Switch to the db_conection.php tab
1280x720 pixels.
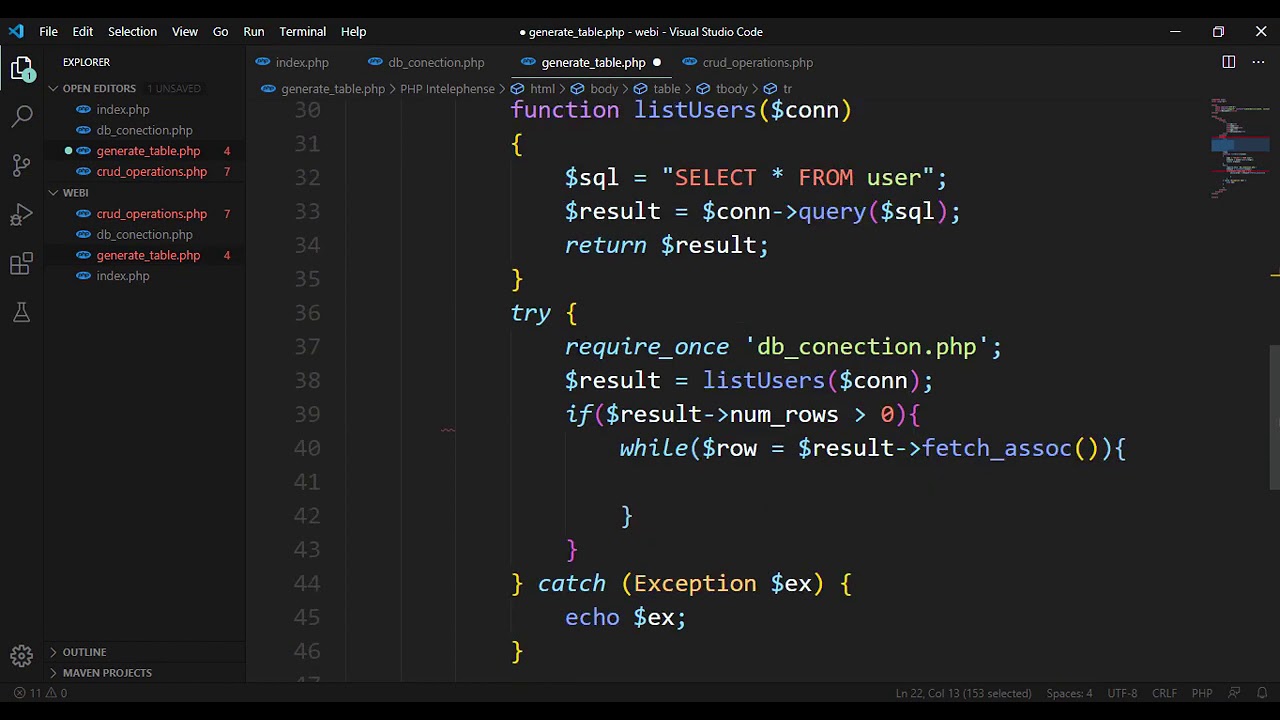(x=436, y=62)
